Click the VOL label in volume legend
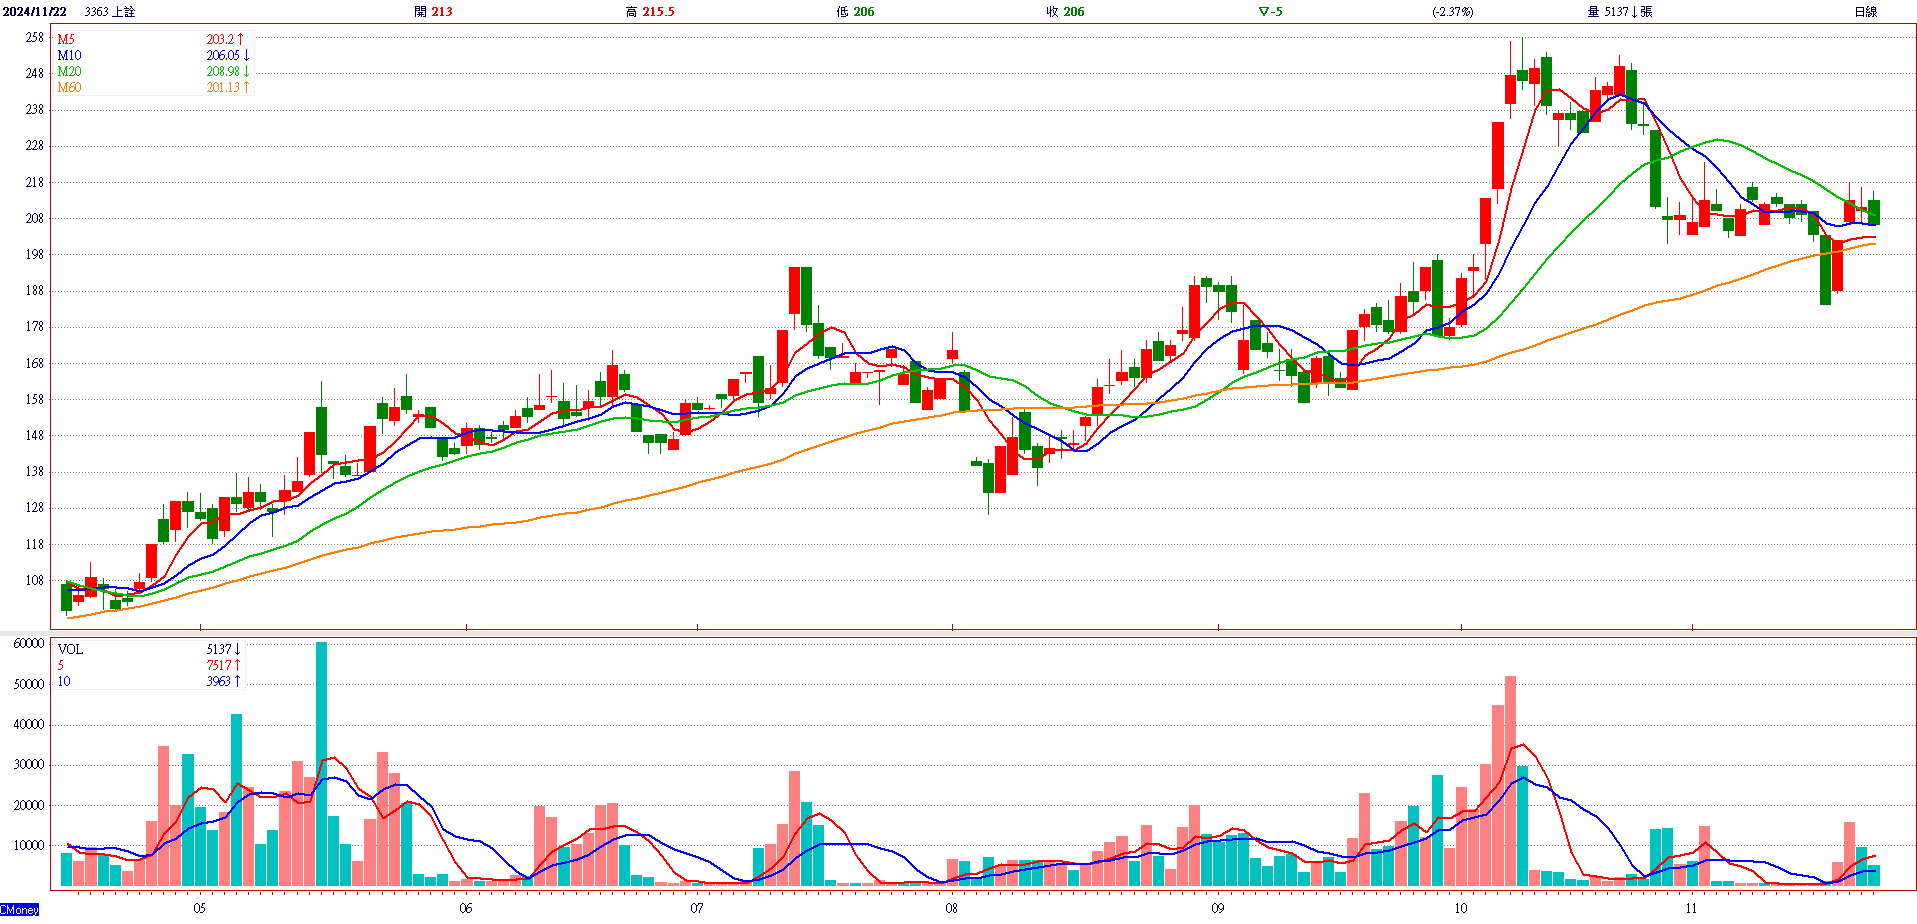Image resolution: width=1917 pixels, height=924 pixels. coord(70,649)
